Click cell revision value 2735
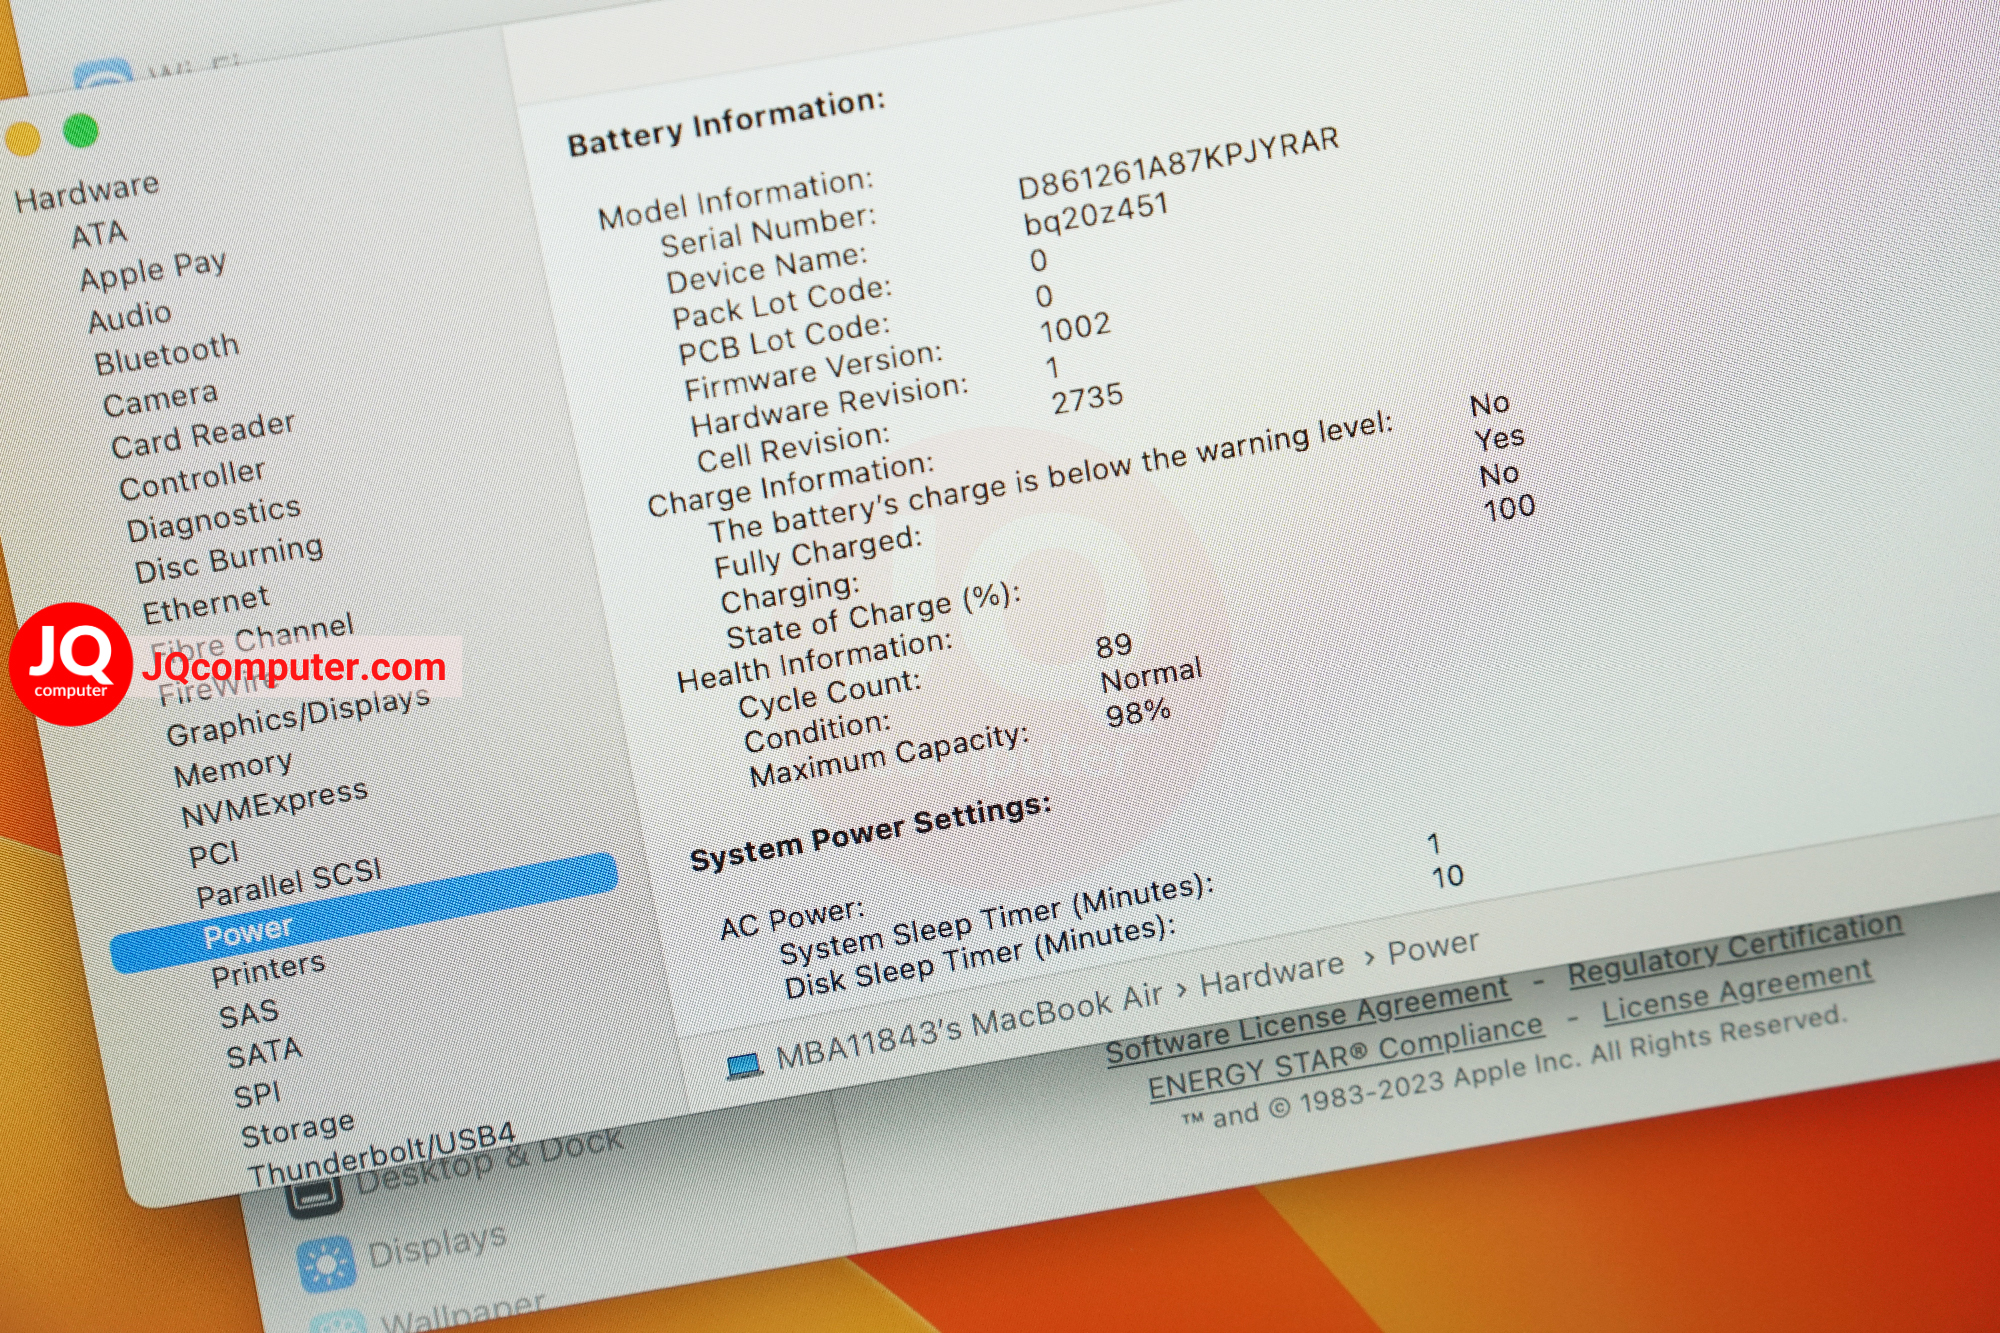 (x=1087, y=400)
